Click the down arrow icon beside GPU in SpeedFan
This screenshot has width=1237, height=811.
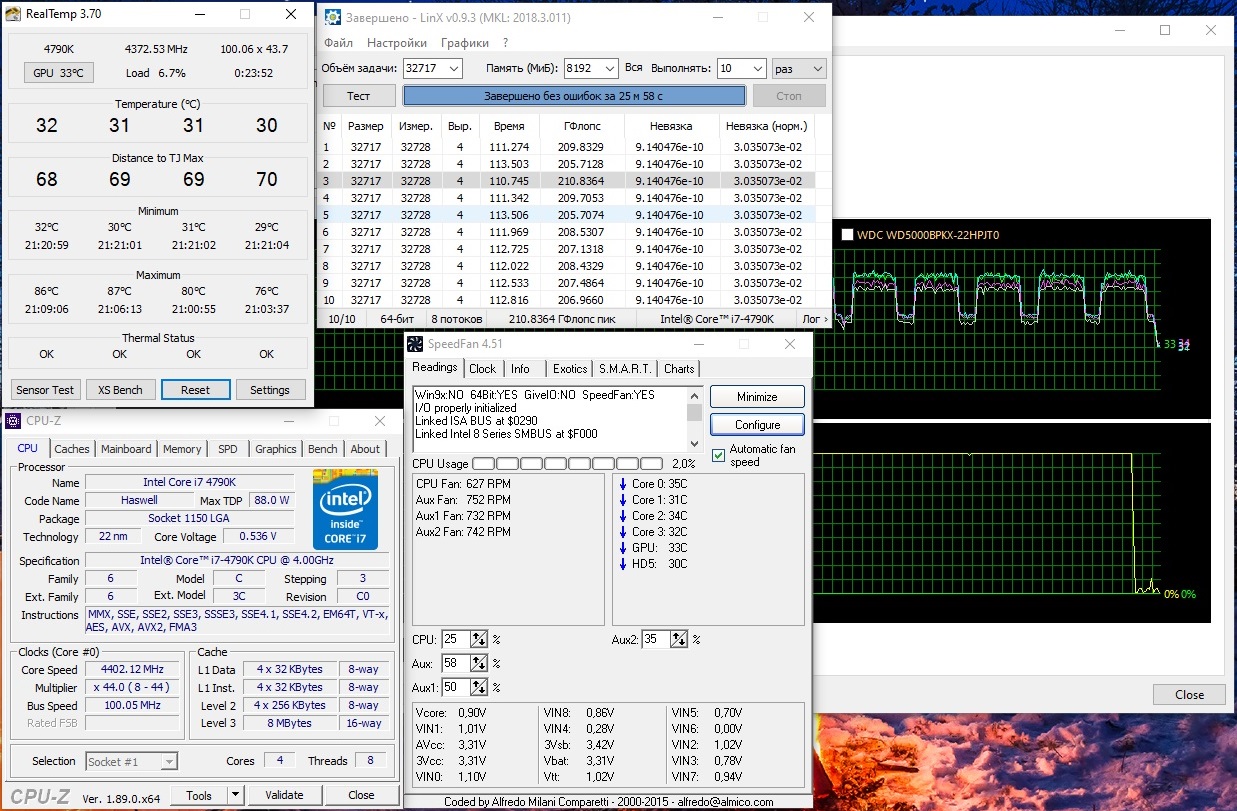pos(622,548)
